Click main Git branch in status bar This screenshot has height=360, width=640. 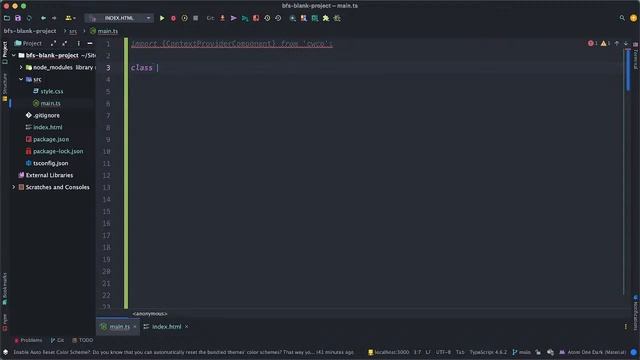(x=522, y=352)
